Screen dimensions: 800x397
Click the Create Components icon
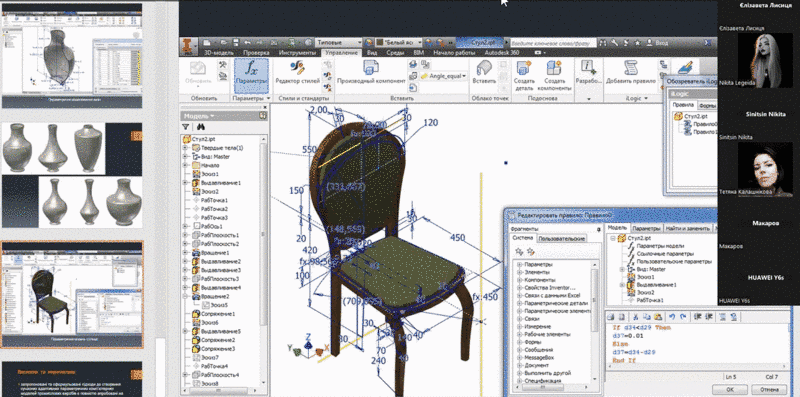coord(554,67)
